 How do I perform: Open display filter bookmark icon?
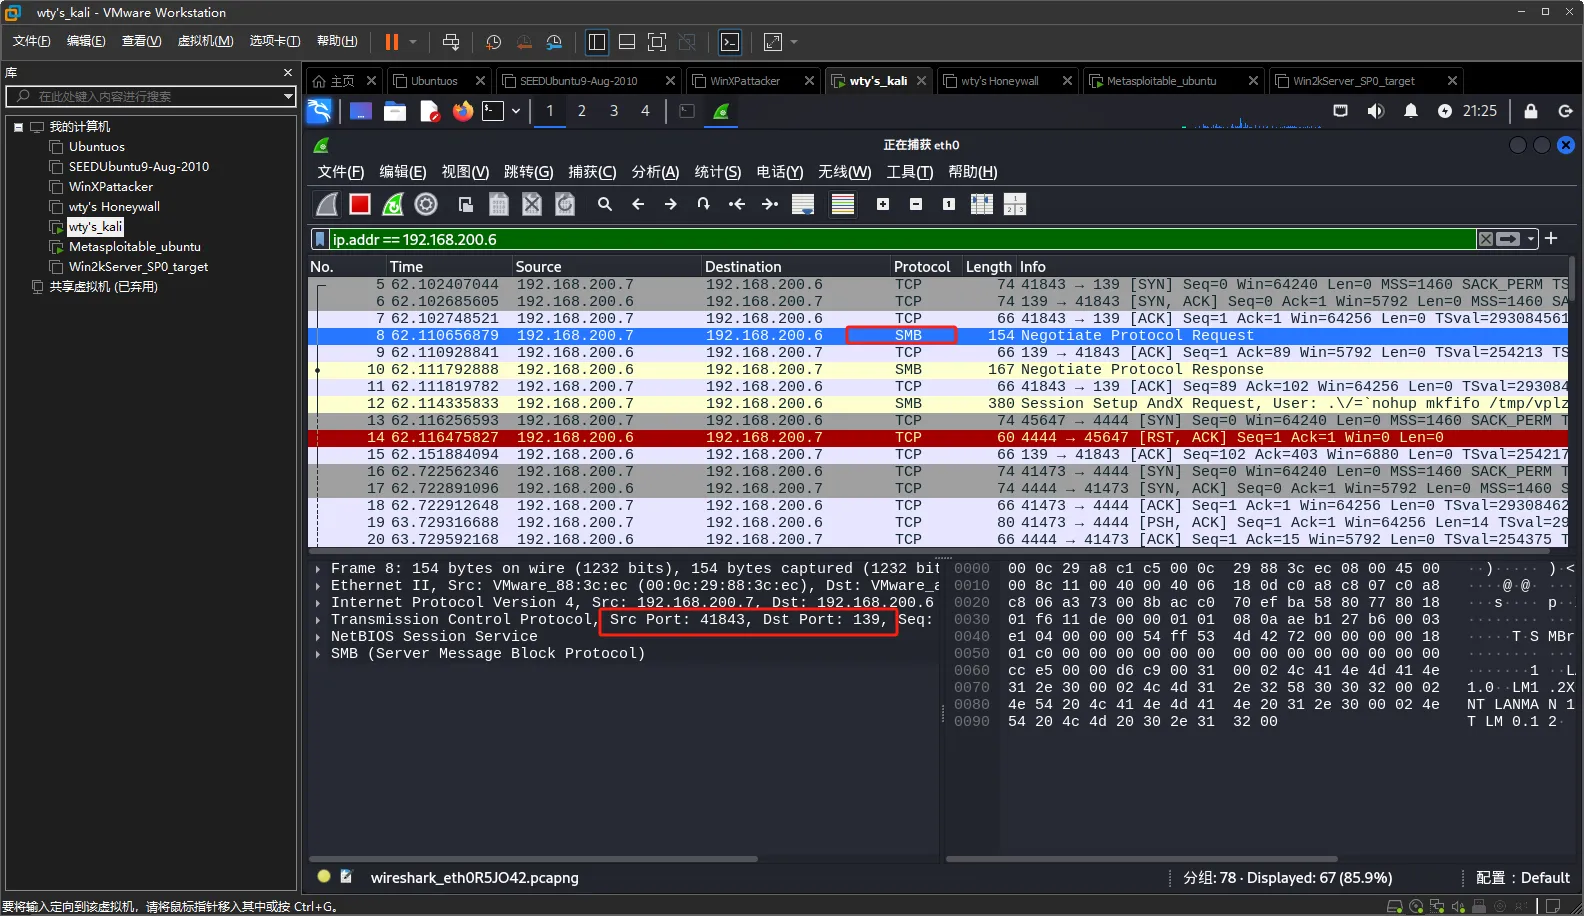(320, 239)
